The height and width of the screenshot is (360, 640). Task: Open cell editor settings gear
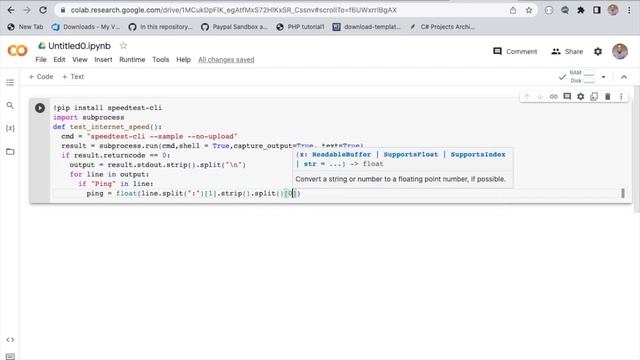pos(580,97)
